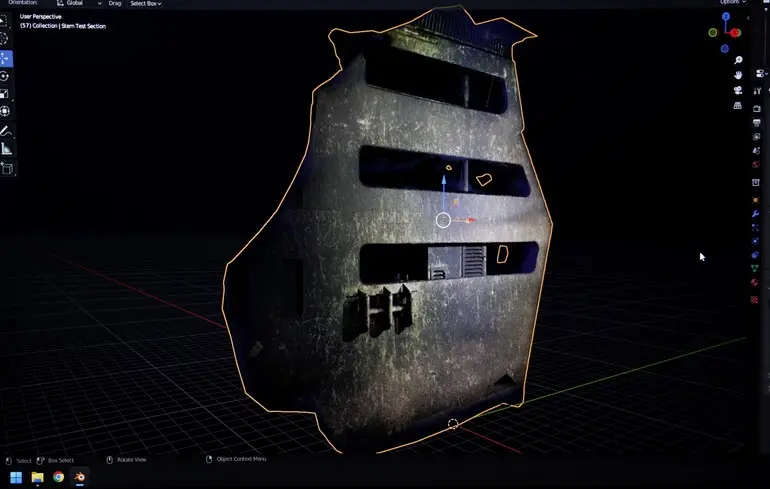Click the viewport zoom magnifier icon
This screenshot has height=489, width=770.
[737, 60]
